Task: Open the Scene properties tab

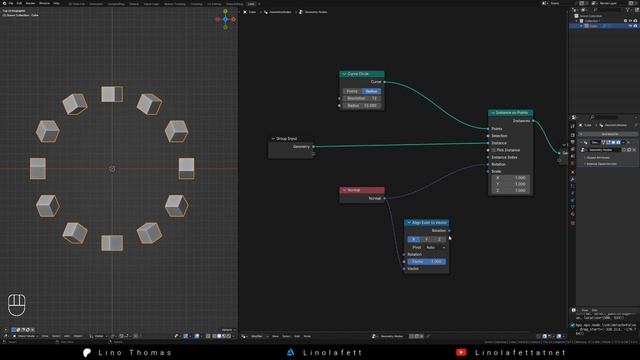Action: coord(573,156)
